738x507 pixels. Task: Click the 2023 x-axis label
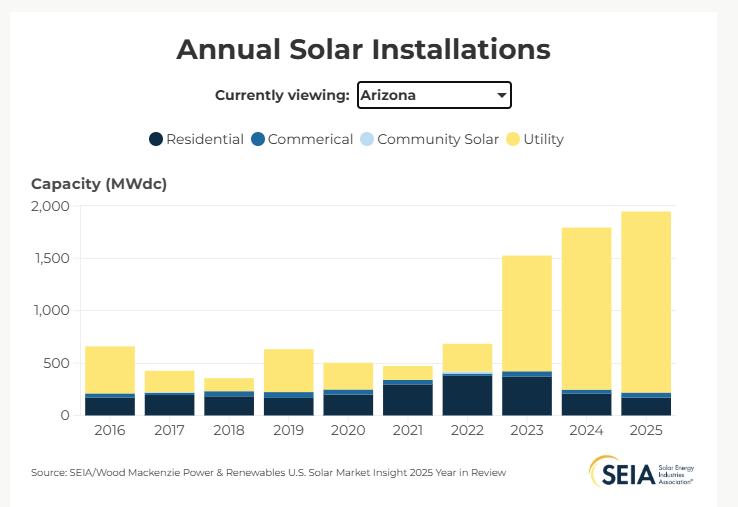[x=527, y=430]
